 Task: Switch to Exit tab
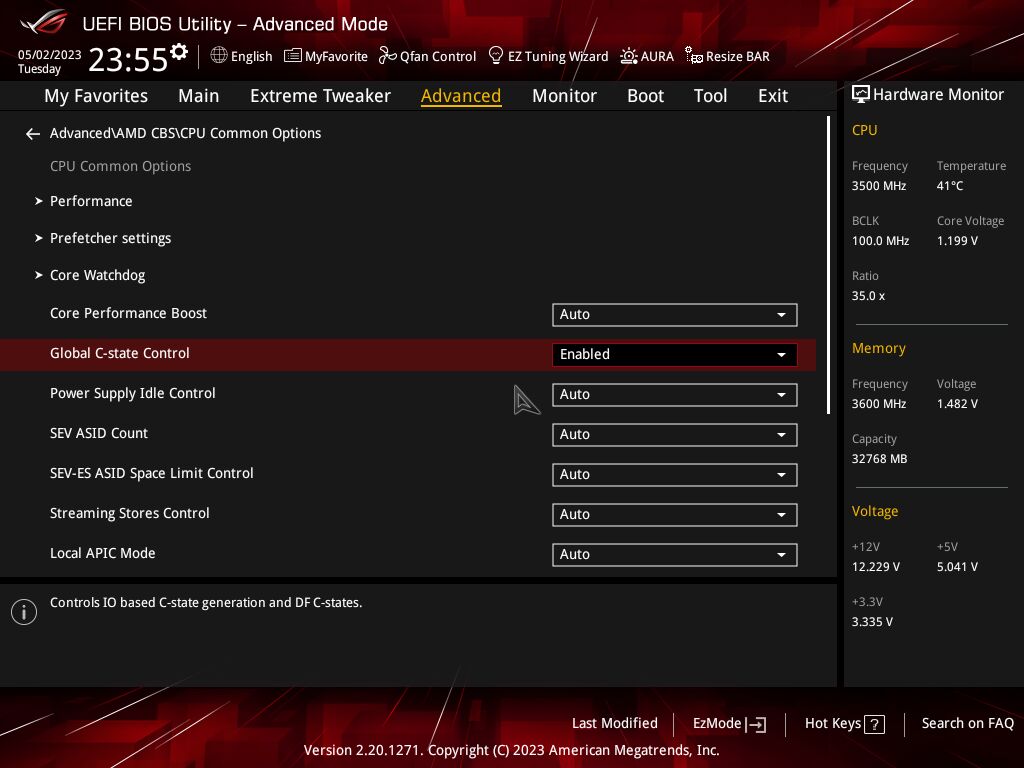[773, 96]
